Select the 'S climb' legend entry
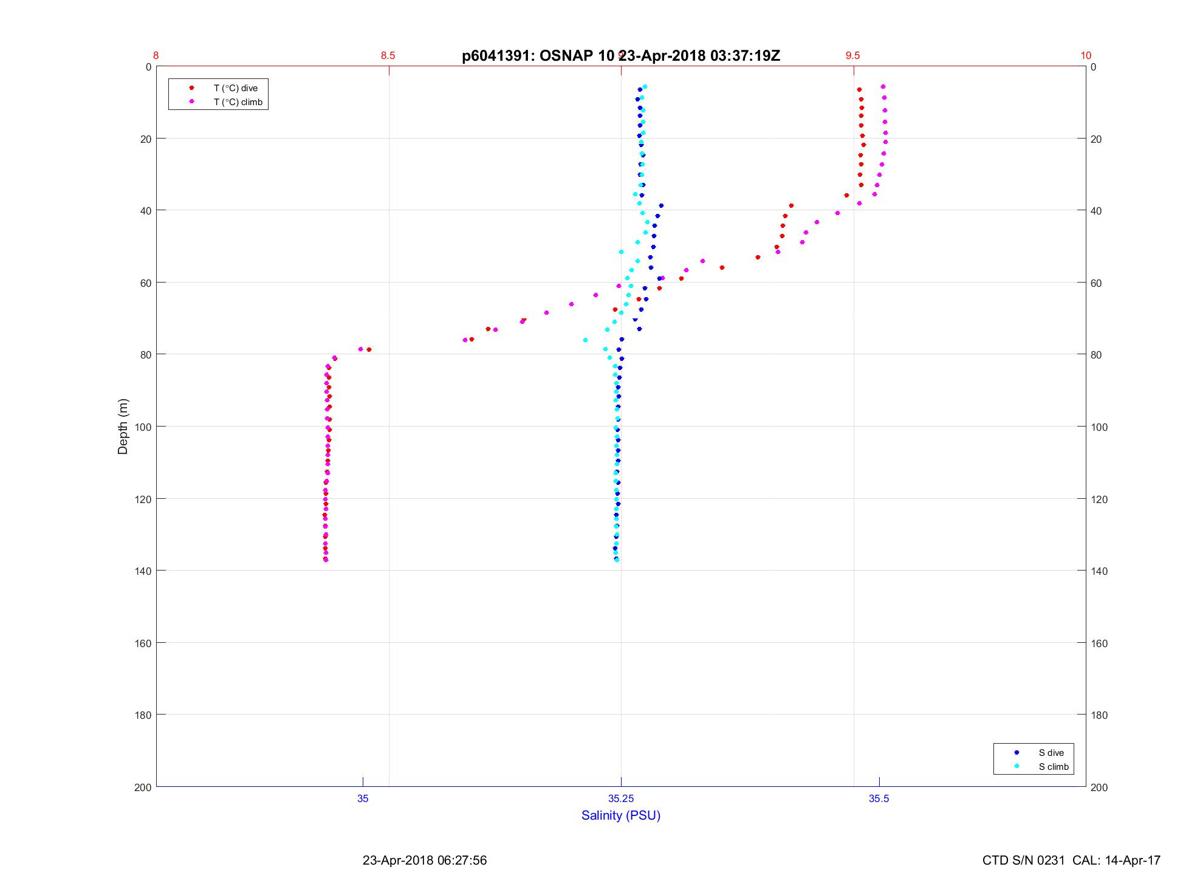 click(1054, 767)
